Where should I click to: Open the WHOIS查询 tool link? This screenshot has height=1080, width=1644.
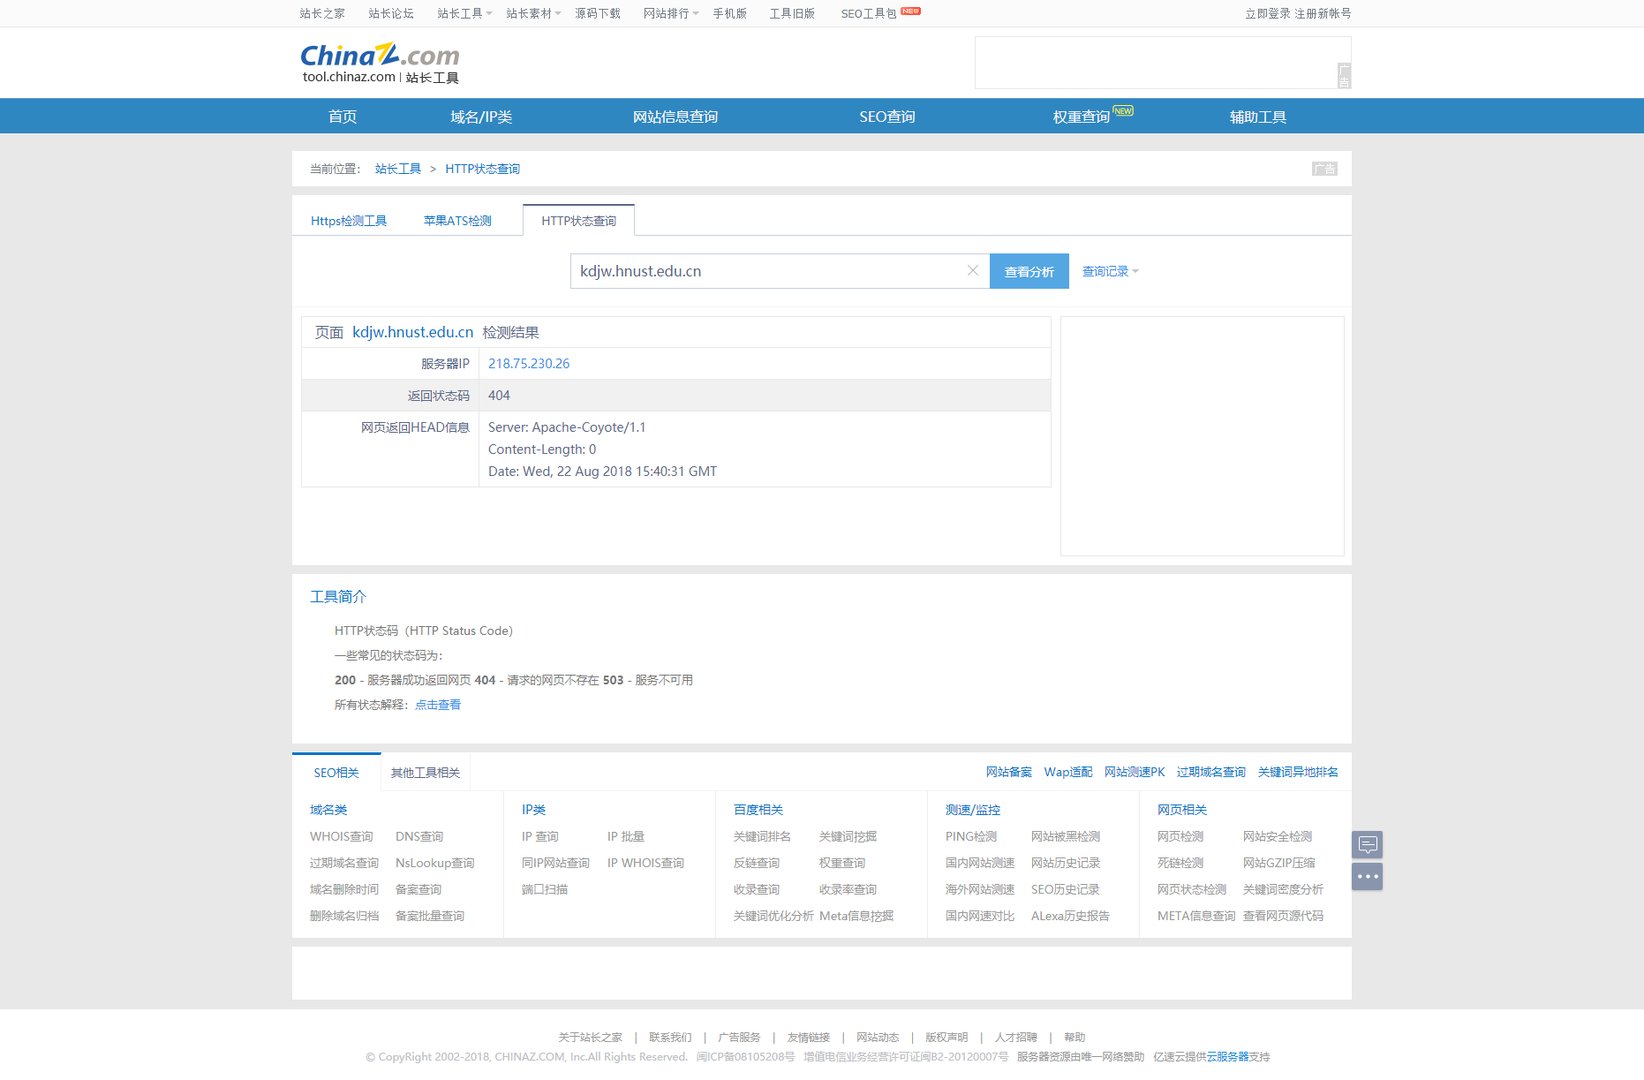pyautogui.click(x=341, y=837)
